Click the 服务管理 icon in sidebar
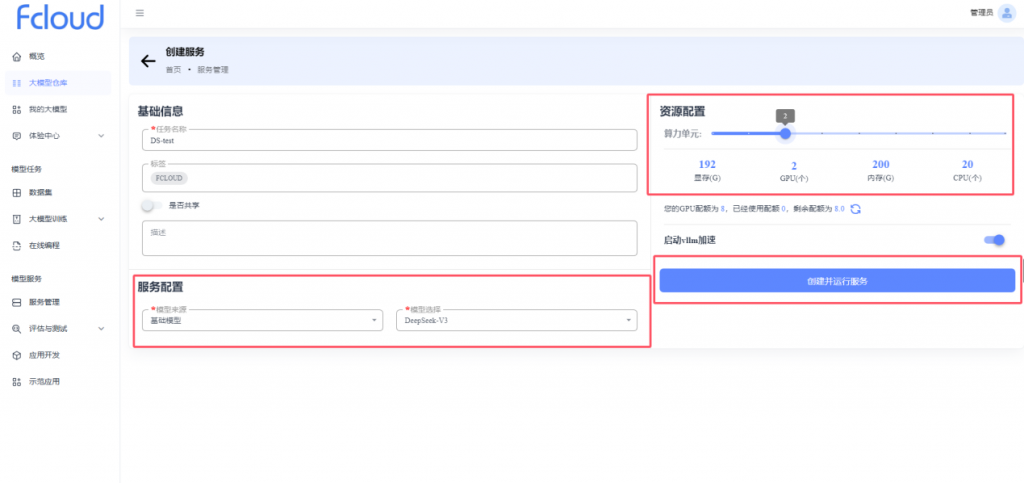The image size is (1024, 483). (x=16, y=302)
